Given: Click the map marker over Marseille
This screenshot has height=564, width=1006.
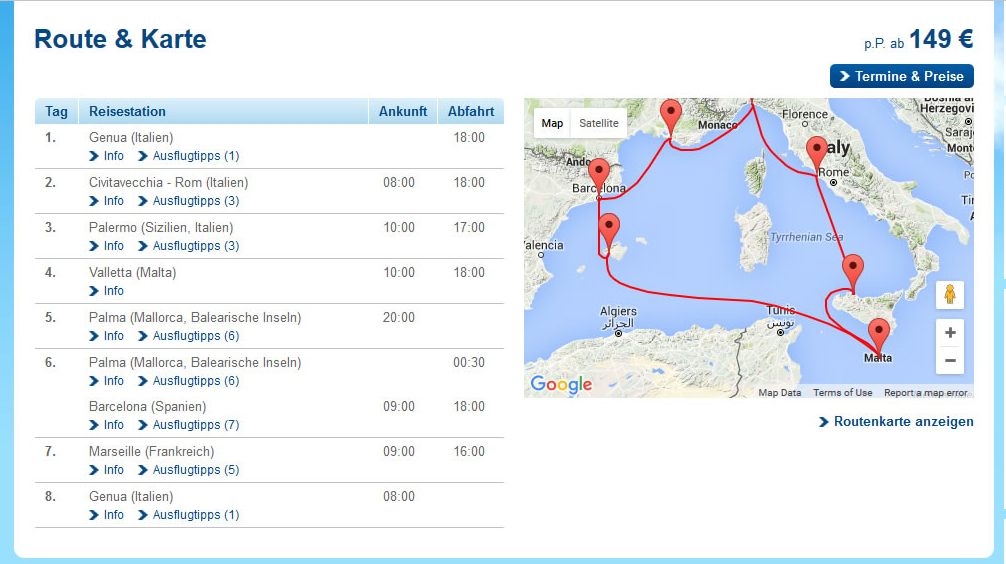Looking at the screenshot, I should coord(671,113).
